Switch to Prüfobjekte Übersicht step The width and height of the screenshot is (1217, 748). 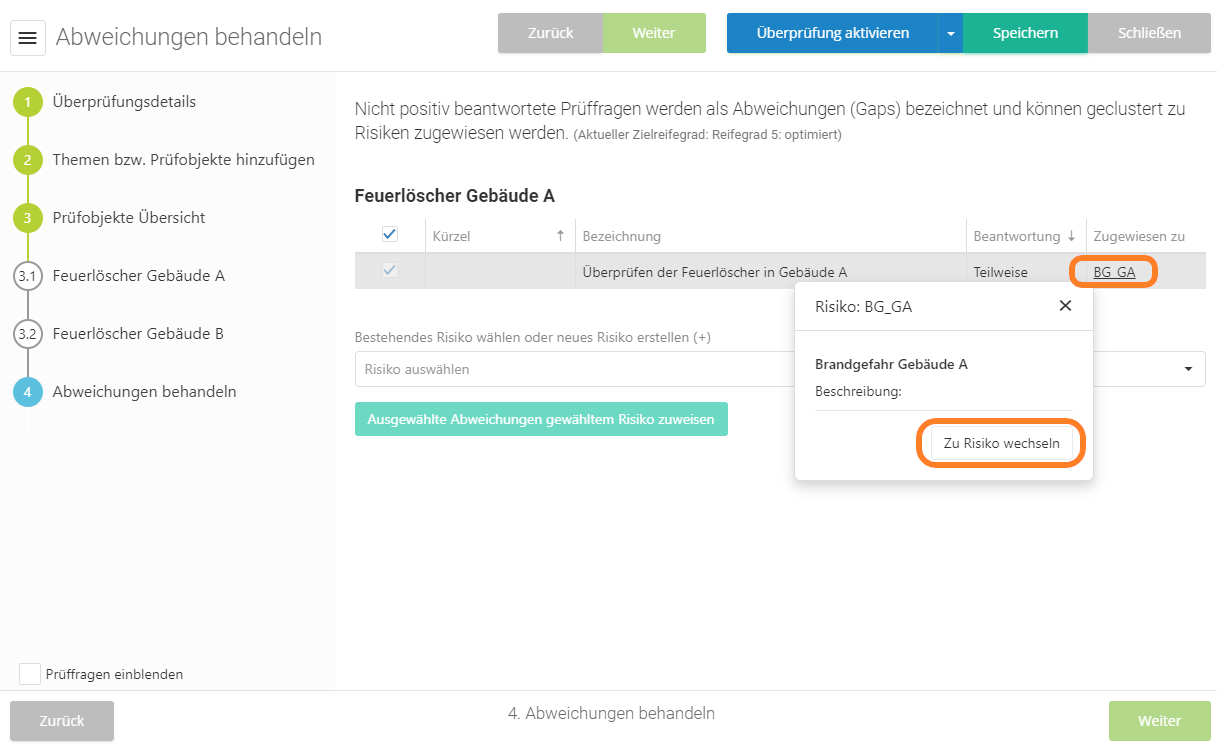[x=129, y=218]
